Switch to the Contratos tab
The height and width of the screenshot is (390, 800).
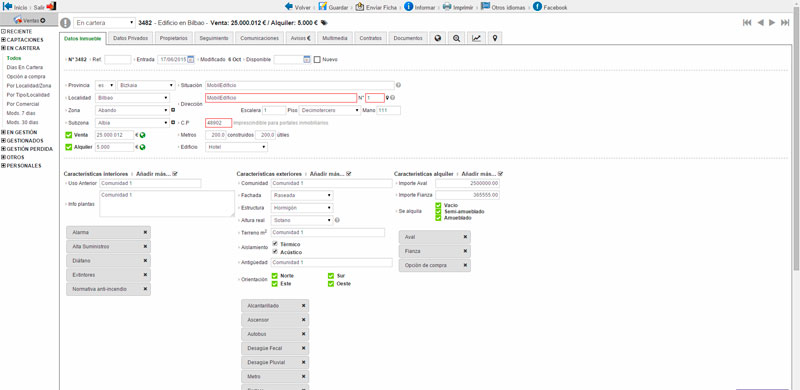tap(370, 38)
